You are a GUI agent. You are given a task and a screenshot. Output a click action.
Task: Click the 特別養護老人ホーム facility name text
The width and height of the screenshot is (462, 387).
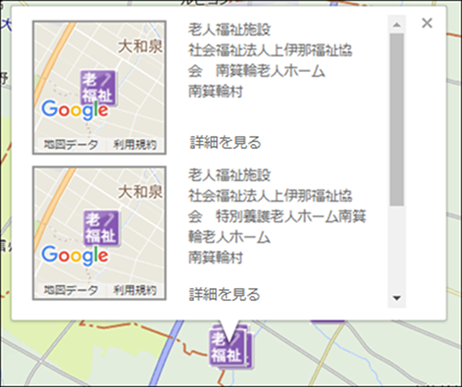[x=277, y=216]
